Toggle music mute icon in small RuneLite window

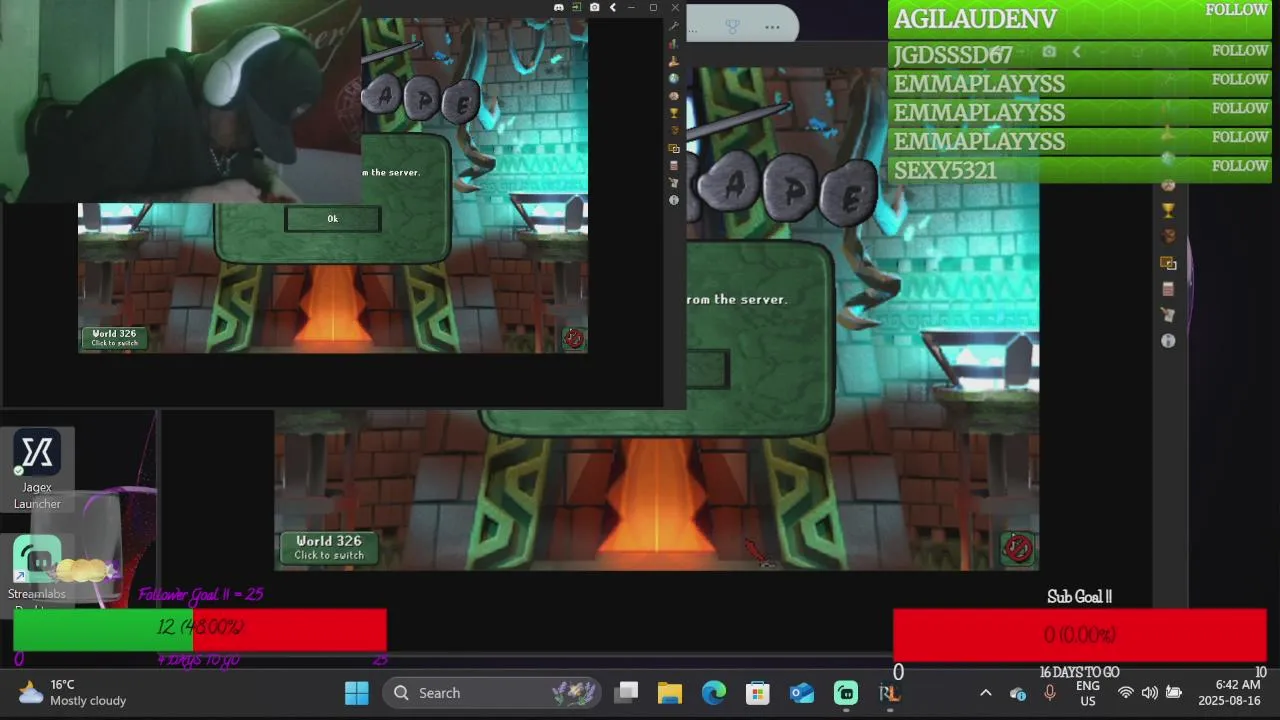[x=573, y=338]
